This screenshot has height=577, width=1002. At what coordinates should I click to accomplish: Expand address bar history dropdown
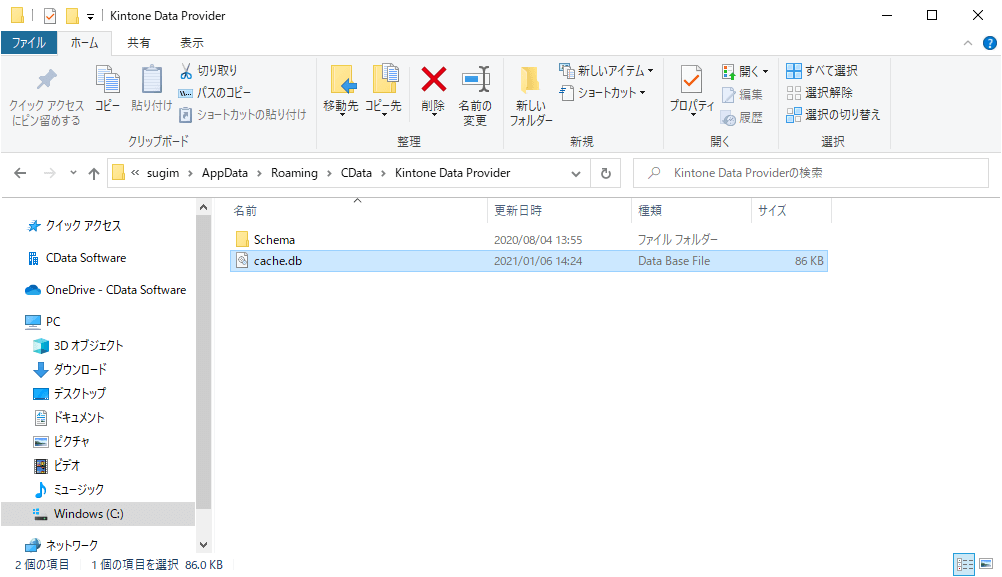576,173
